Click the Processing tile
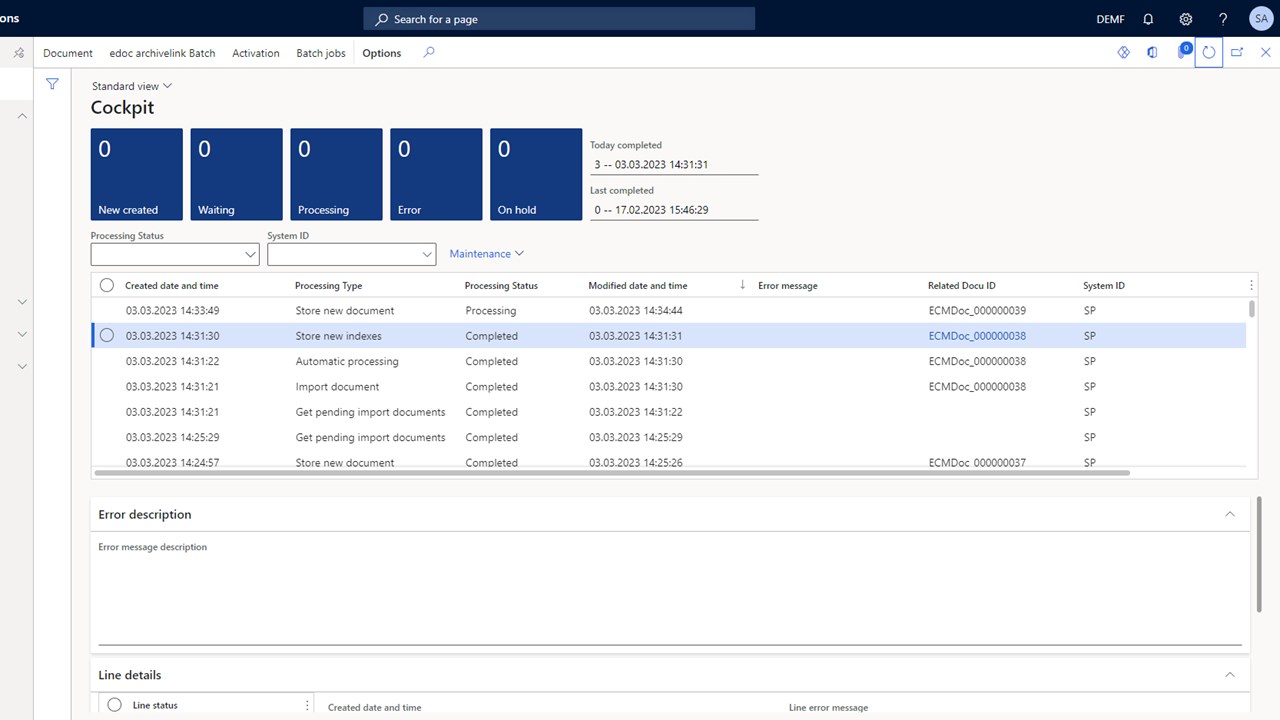1280x720 pixels. point(337,174)
